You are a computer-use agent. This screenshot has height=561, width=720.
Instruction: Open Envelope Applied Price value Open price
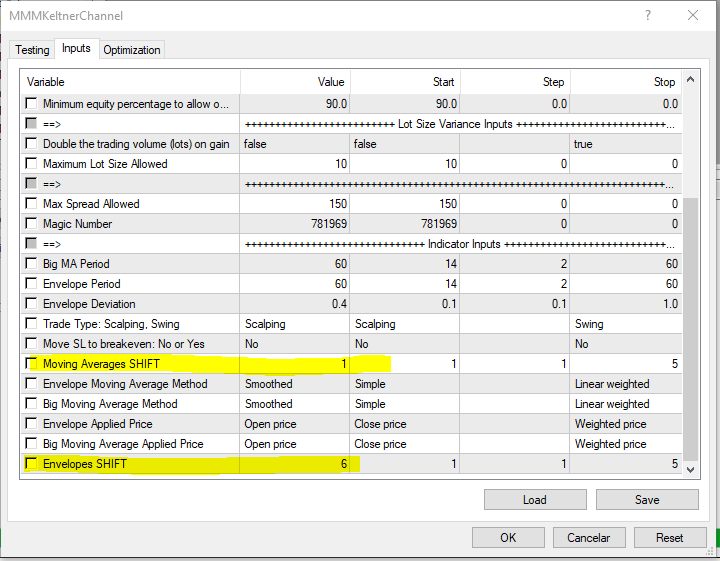(294, 424)
